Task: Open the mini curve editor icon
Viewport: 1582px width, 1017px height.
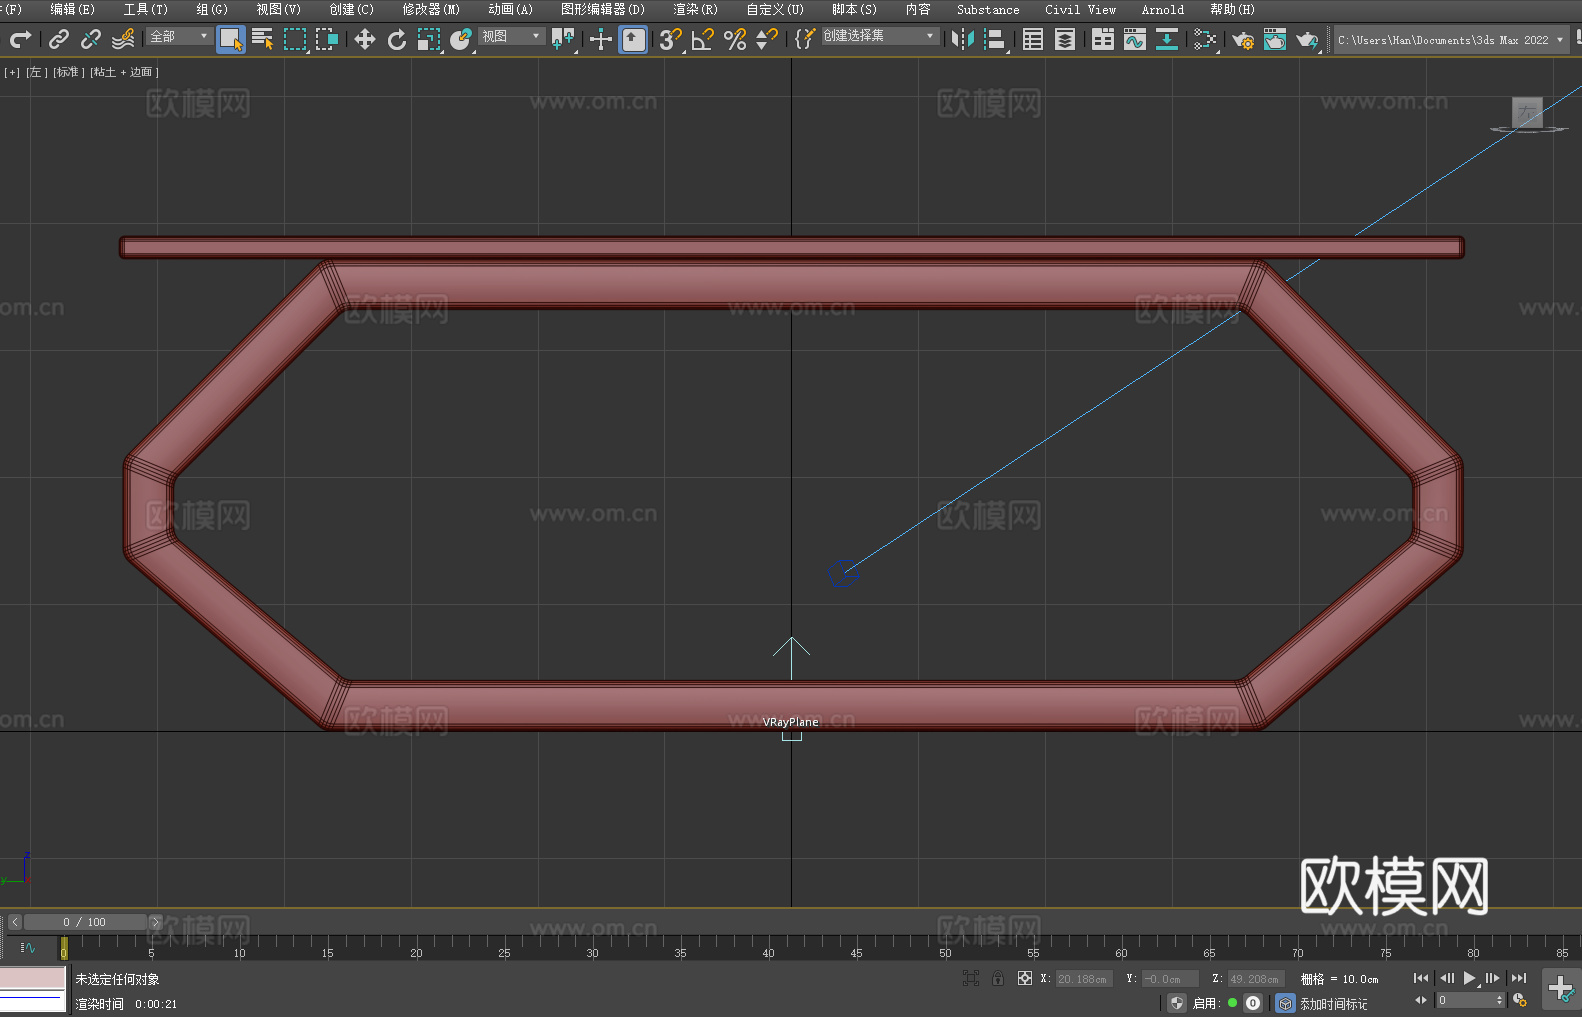Action: [x=28, y=947]
